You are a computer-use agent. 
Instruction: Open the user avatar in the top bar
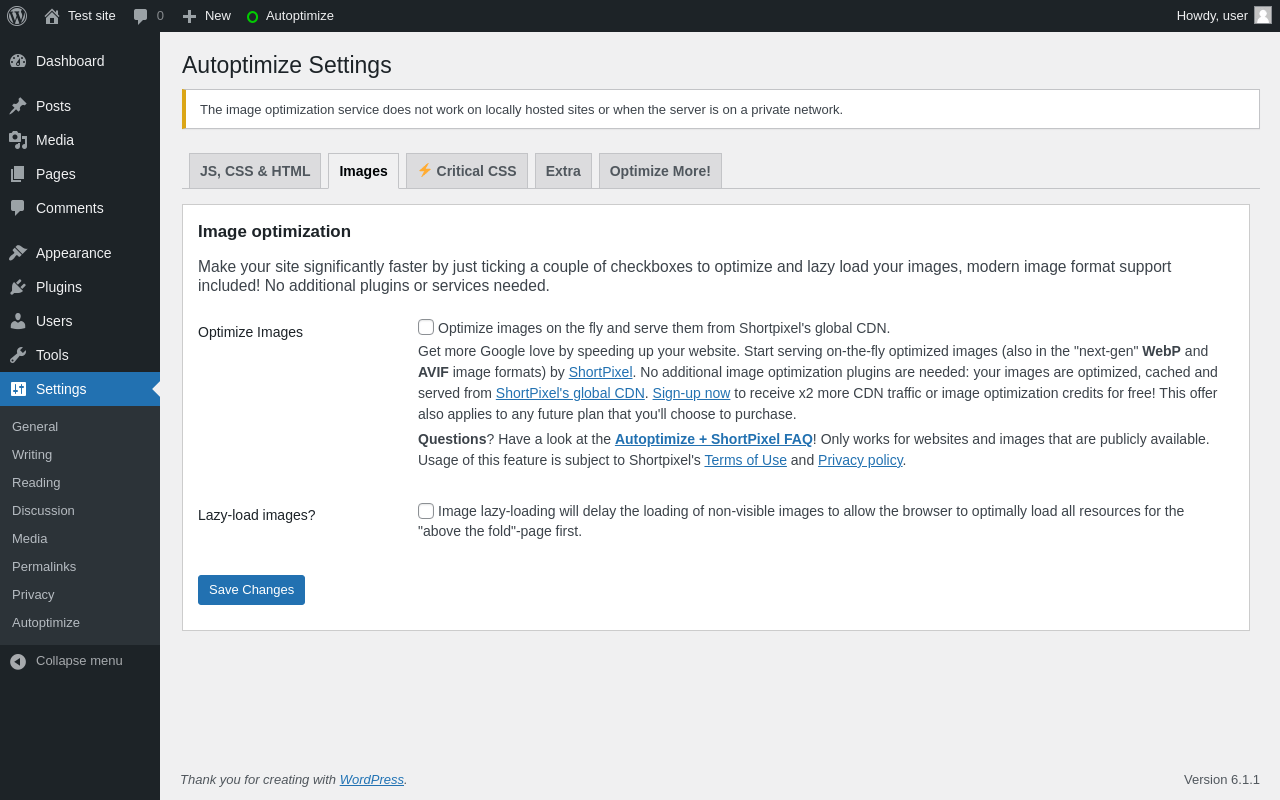point(1263,15)
